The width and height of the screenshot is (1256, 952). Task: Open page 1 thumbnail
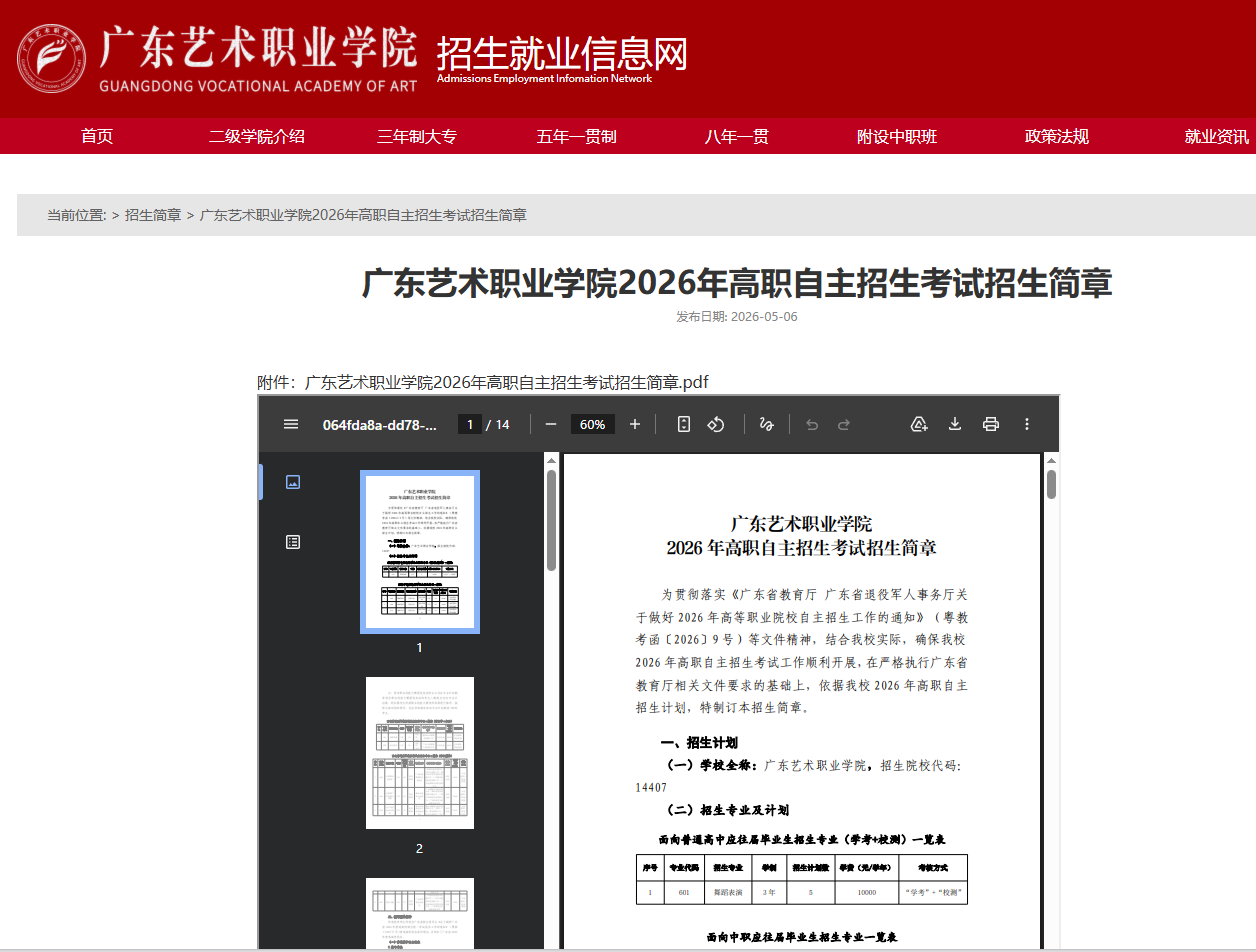pos(420,552)
